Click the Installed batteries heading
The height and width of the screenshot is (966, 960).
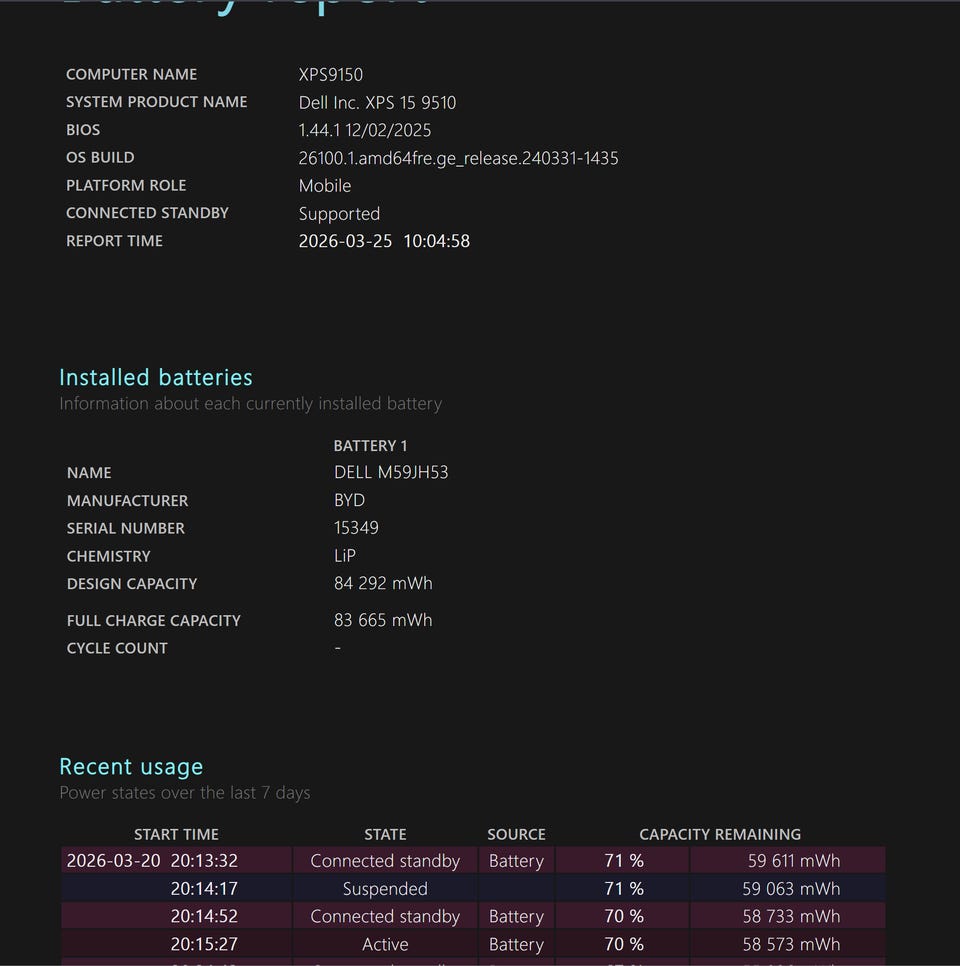[x=156, y=377]
